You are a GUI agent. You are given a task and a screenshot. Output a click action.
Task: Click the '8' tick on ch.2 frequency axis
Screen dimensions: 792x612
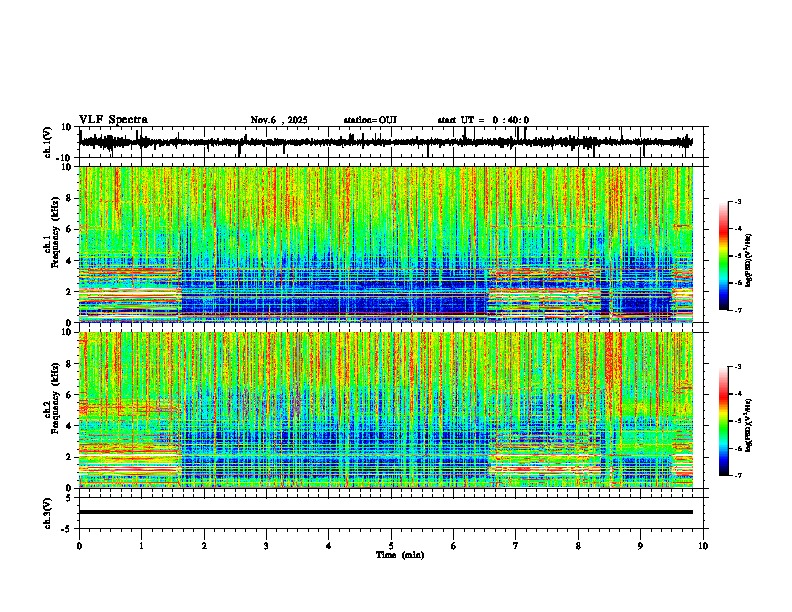[70, 364]
